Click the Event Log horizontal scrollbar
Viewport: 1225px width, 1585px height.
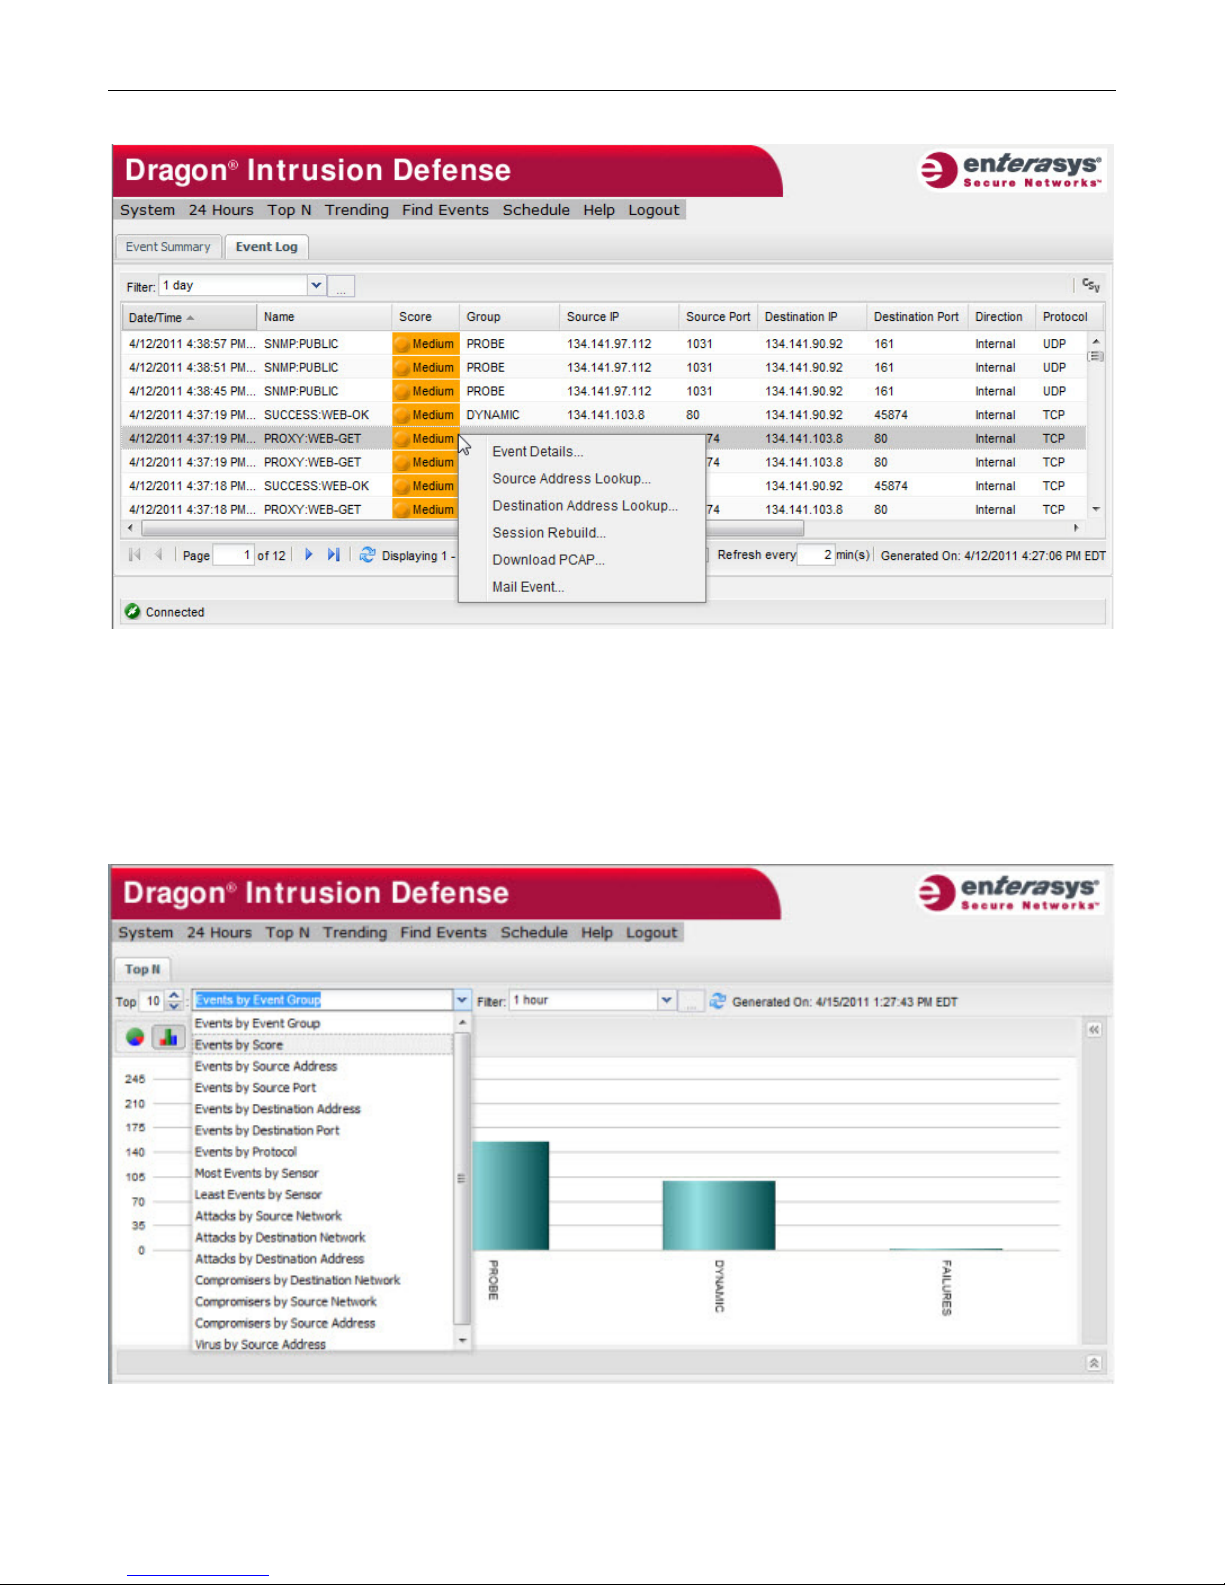coord(472,527)
